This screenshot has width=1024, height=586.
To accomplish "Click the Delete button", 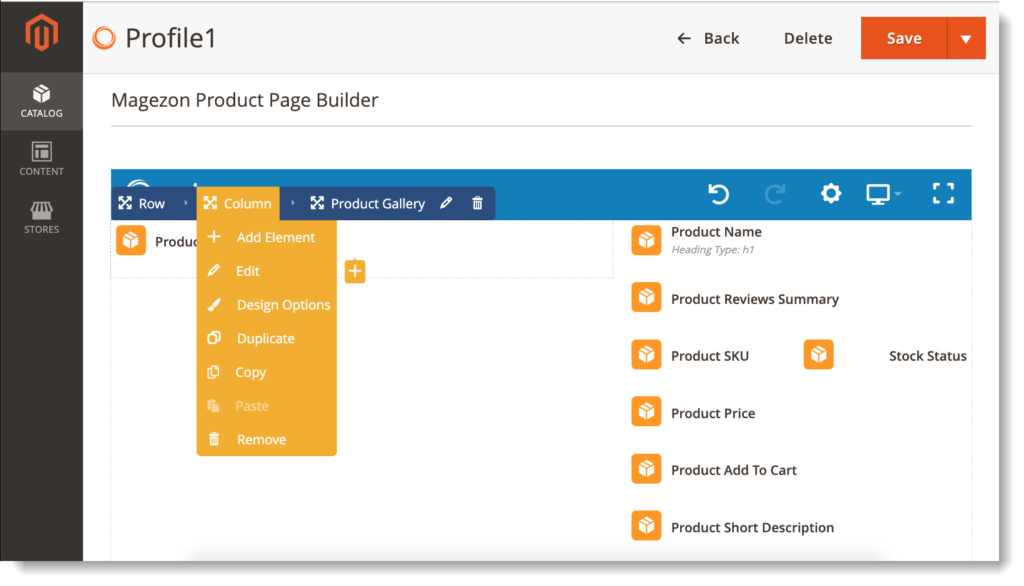I will pyautogui.click(x=808, y=39).
